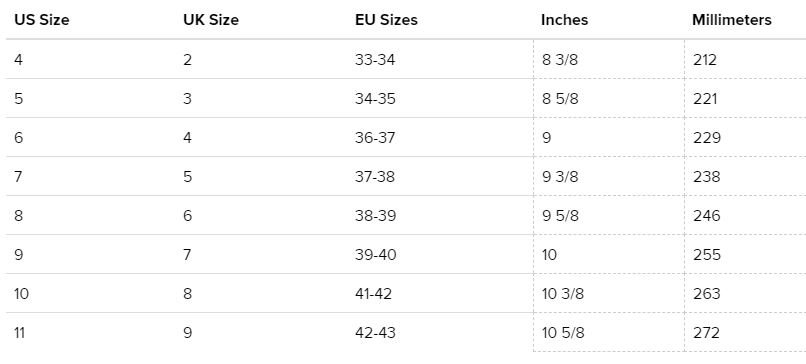The image size is (806, 364).
Task: Click the 272 millimeters cell
Action: tap(706, 333)
